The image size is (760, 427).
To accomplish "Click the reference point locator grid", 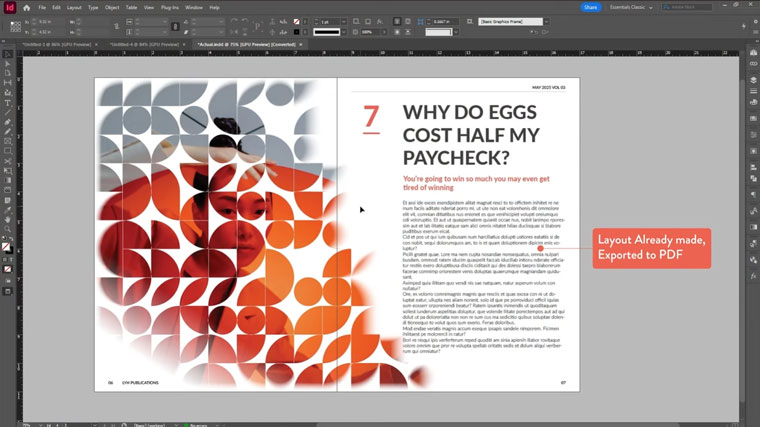I will (x=16, y=27).
